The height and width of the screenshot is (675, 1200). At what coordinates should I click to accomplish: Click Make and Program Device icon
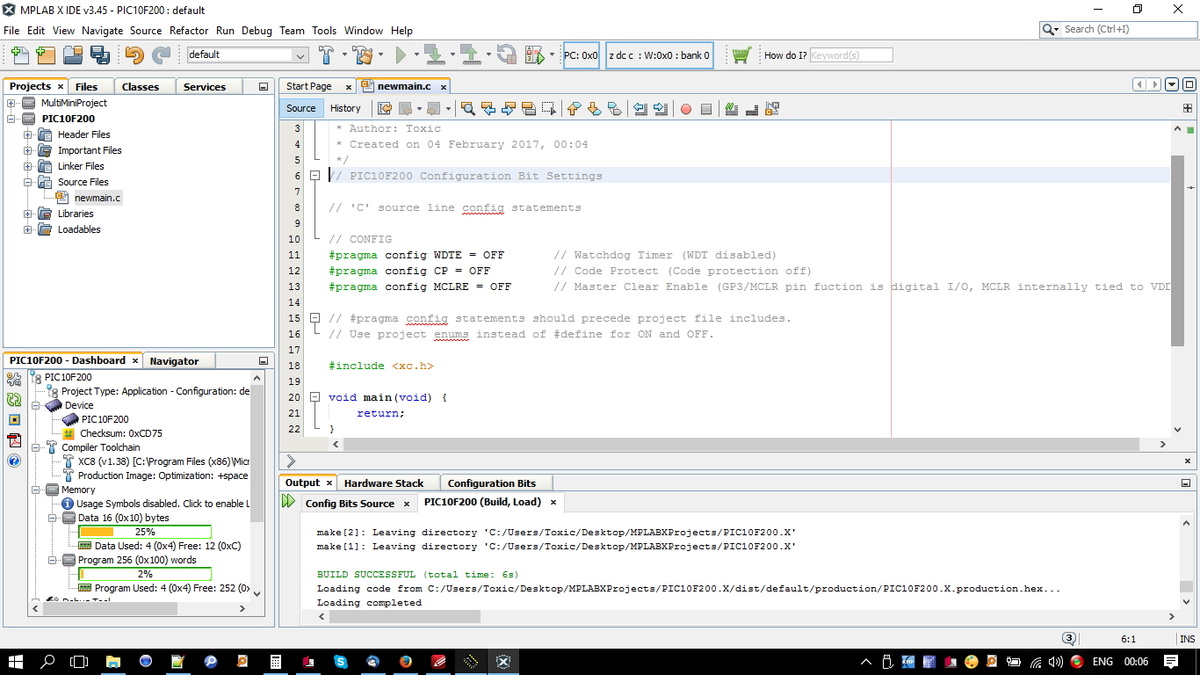pos(433,55)
